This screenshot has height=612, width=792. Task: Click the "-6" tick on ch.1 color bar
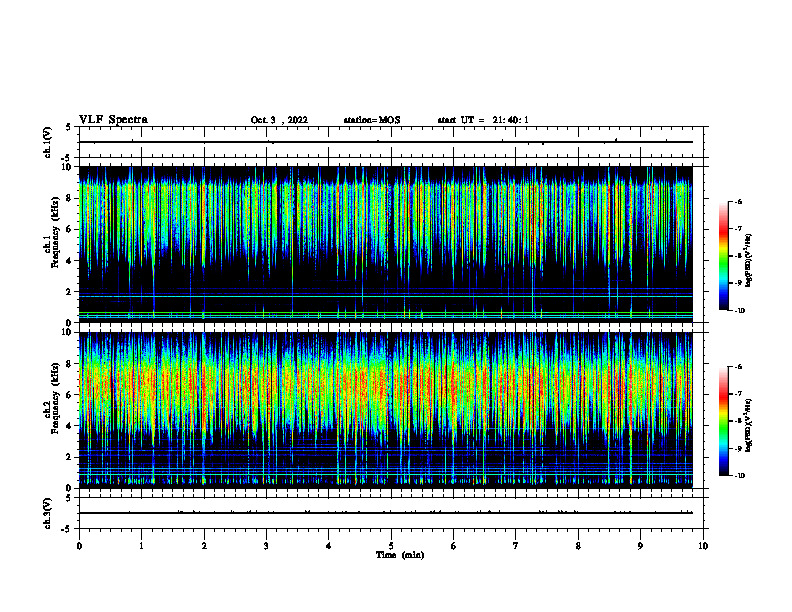(738, 202)
